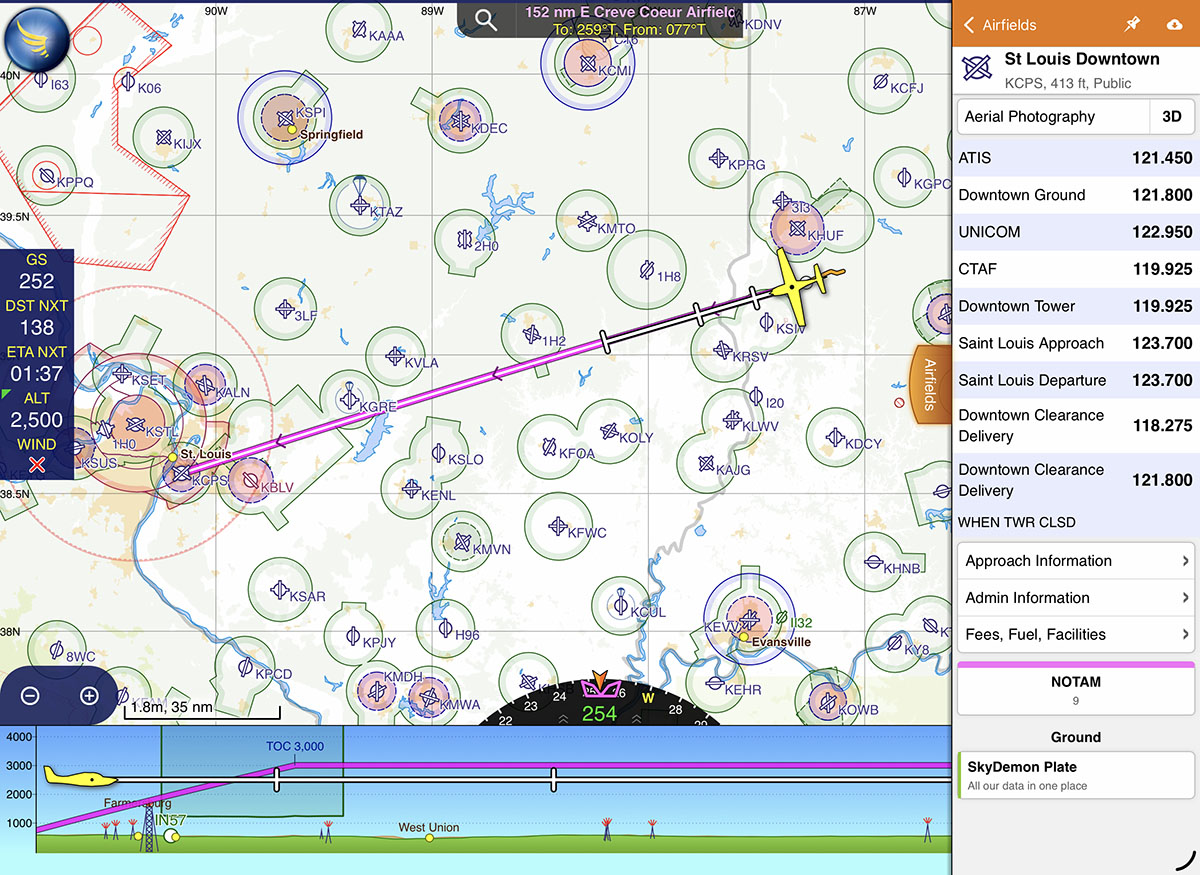The width and height of the screenshot is (1200, 875).
Task: Tap the KCPS airfield symbol on map
Action: tap(182, 473)
